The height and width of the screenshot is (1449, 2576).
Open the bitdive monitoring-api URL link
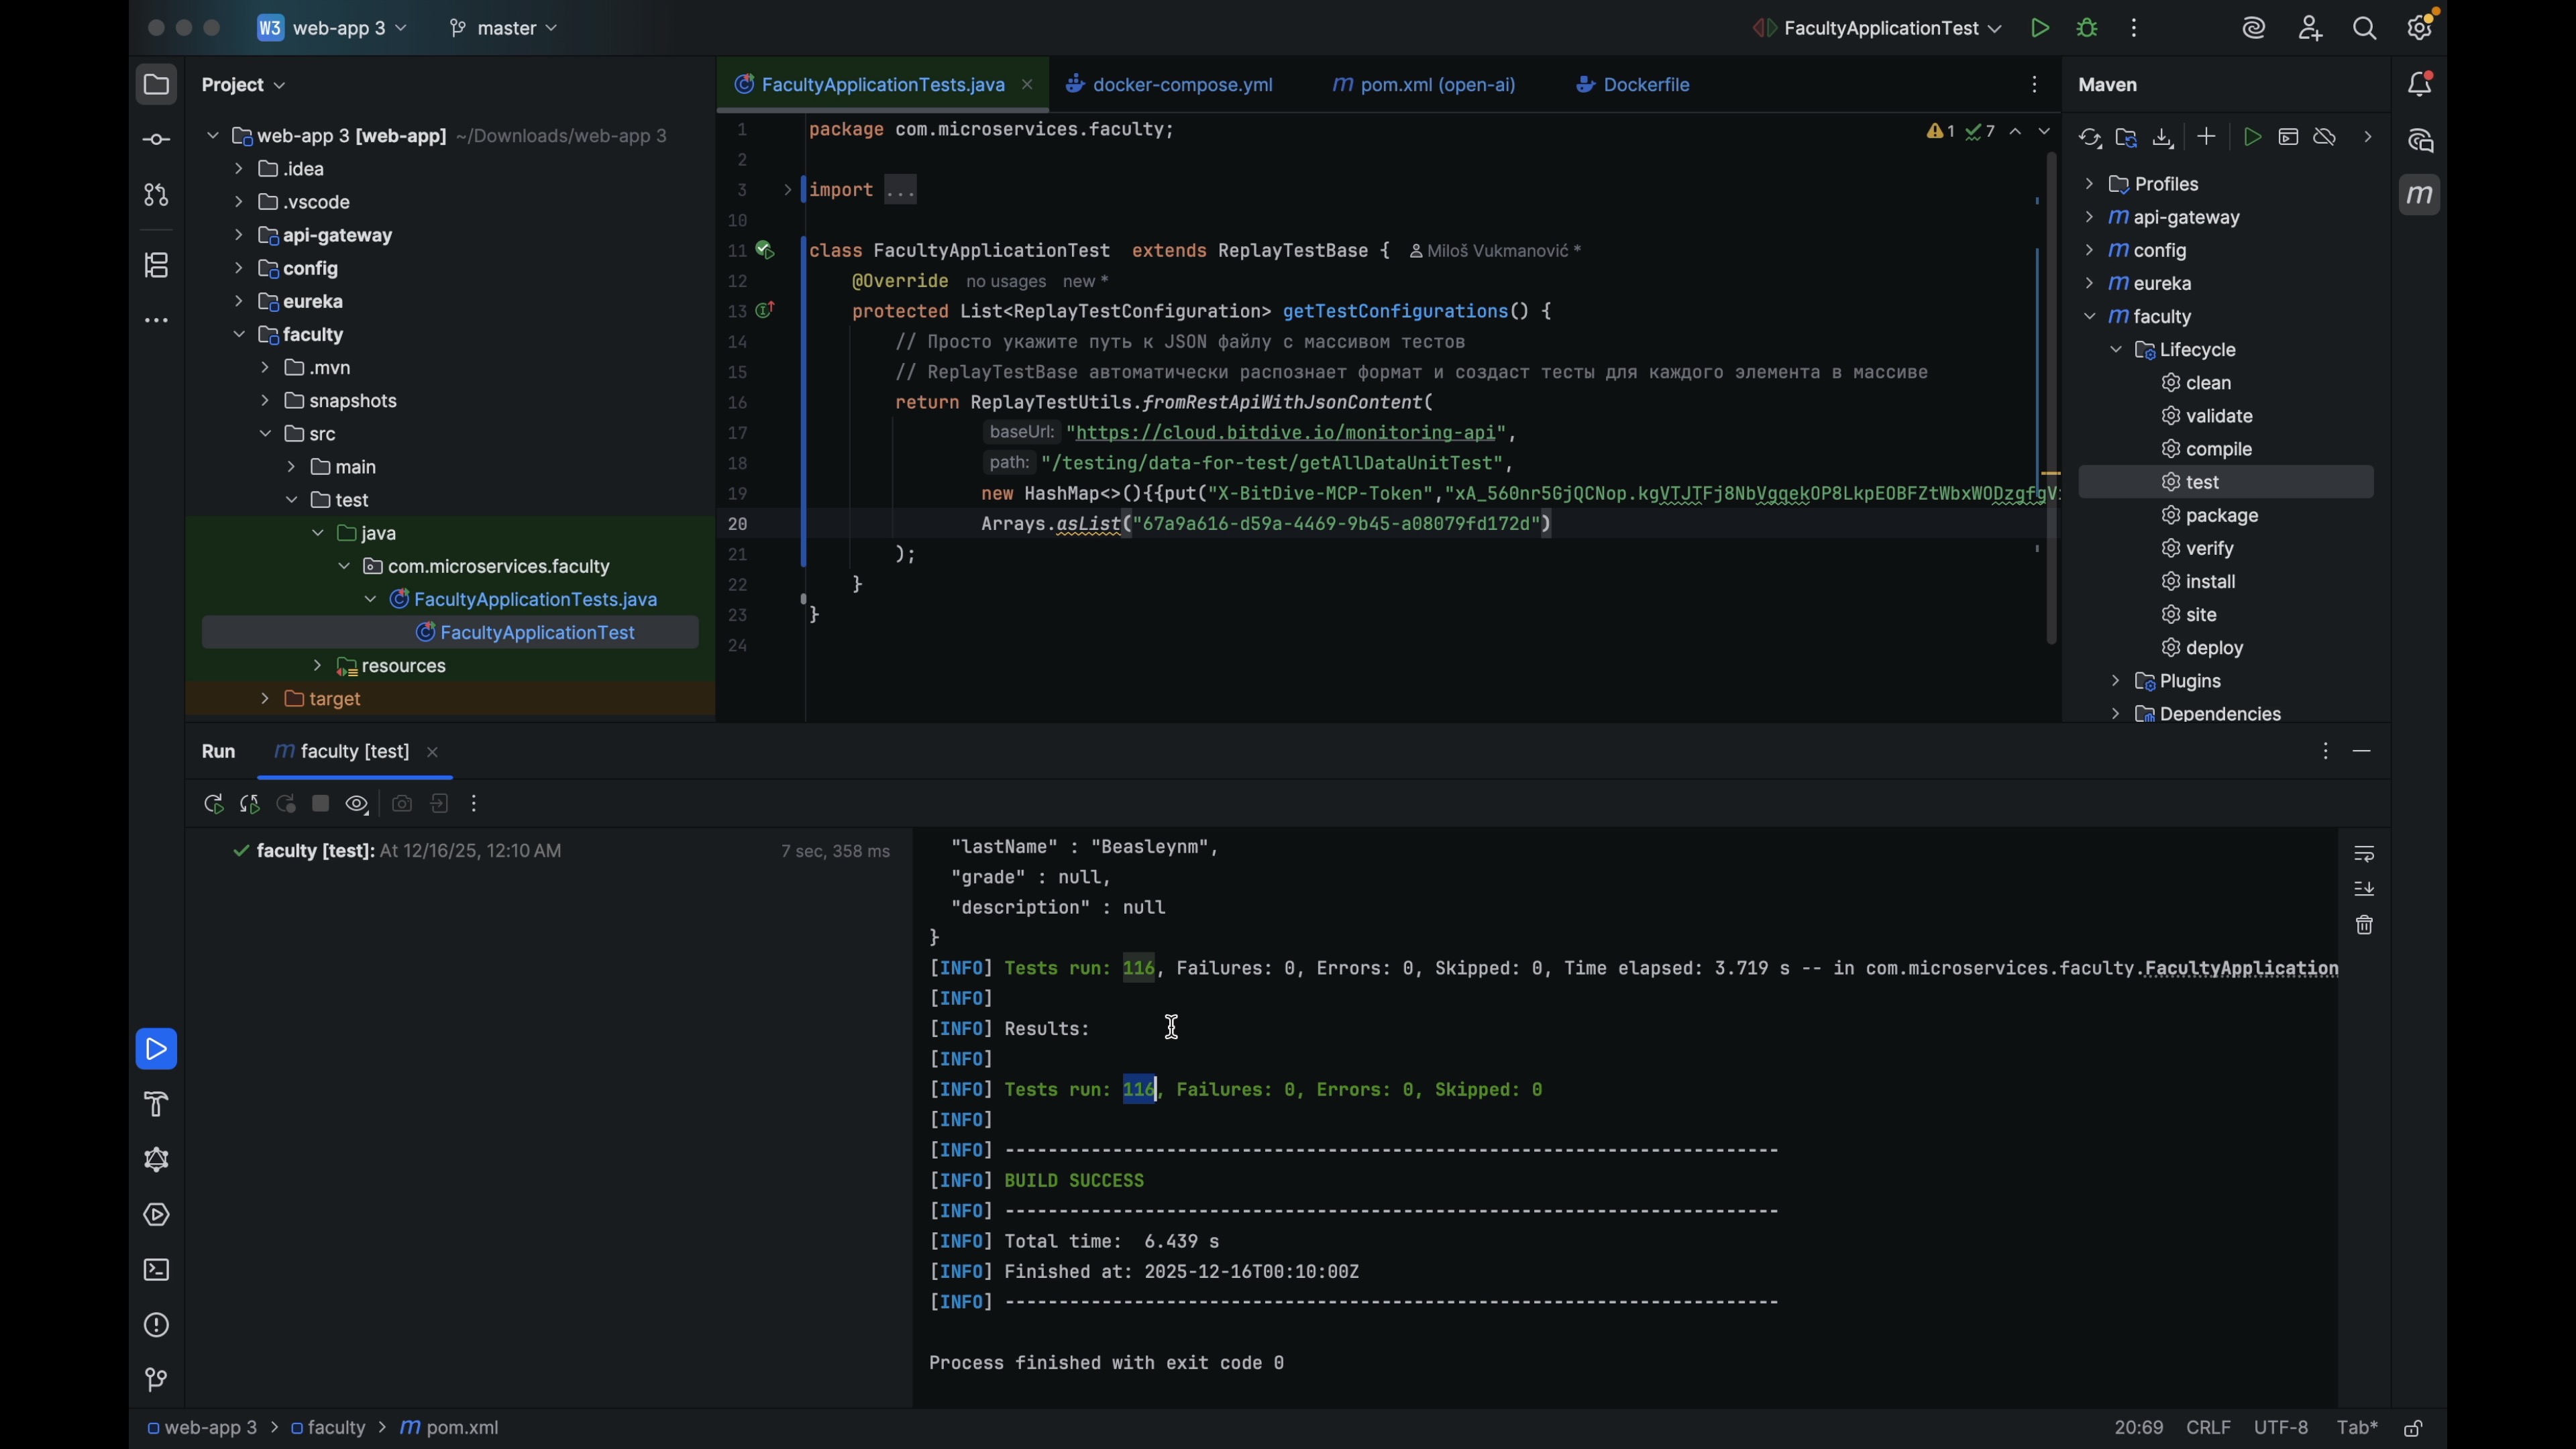coord(1287,433)
